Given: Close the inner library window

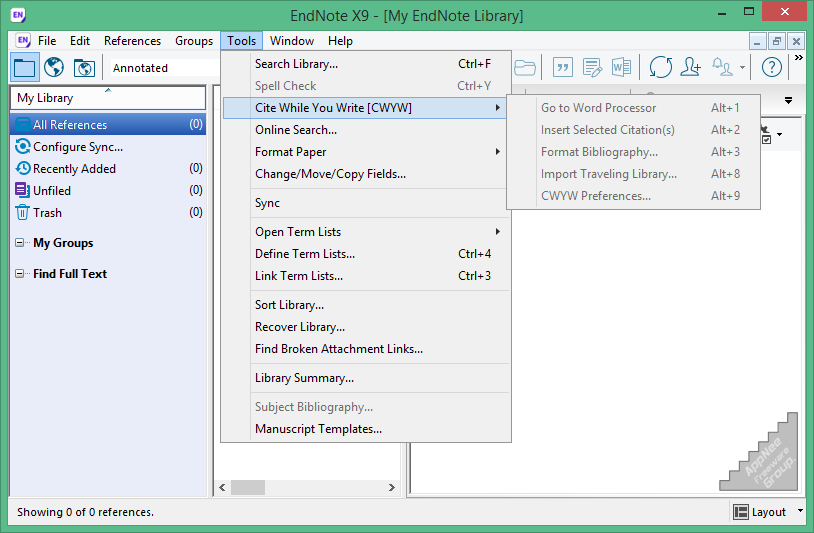Looking at the screenshot, I should (796, 41).
